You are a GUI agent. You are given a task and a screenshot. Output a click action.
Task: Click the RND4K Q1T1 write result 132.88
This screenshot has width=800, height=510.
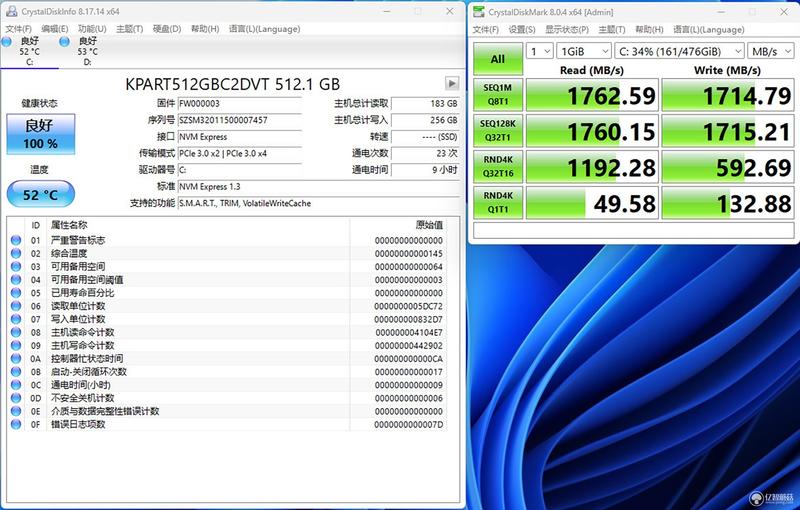(x=728, y=203)
